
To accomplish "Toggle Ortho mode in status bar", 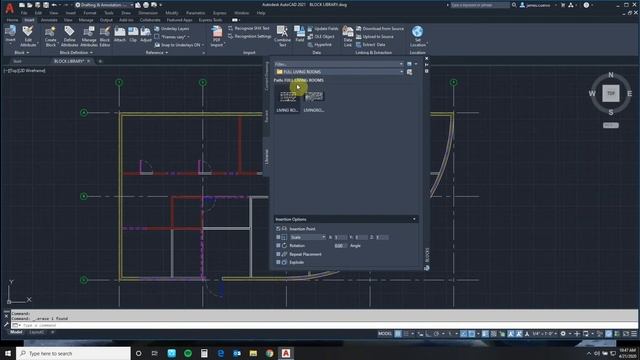I will pyautogui.click(x=429, y=333).
